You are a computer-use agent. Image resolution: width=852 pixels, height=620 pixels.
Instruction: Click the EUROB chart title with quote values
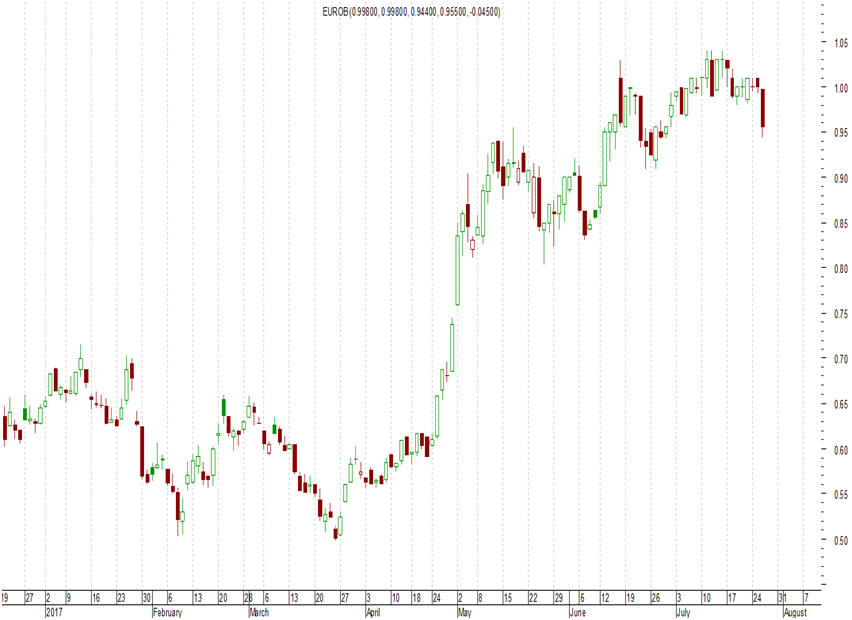pos(411,11)
